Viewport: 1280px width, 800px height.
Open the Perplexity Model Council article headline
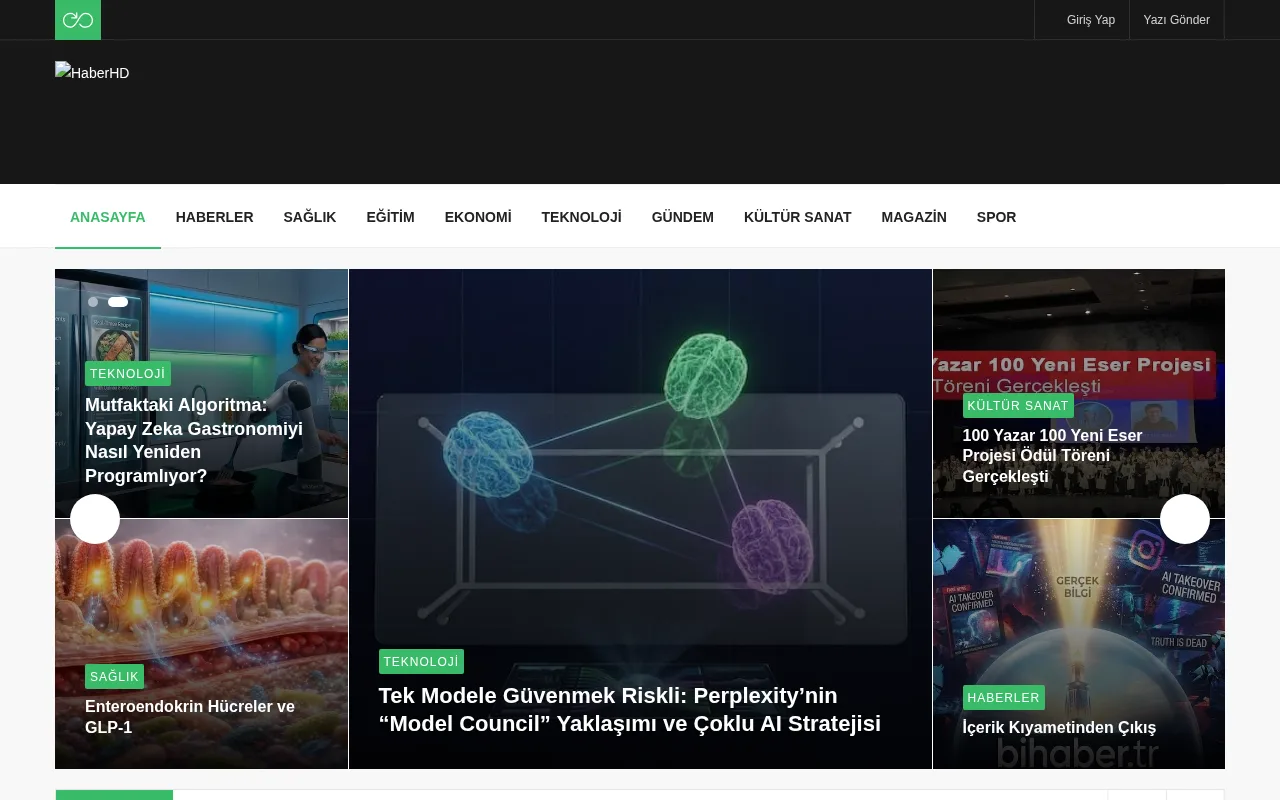click(x=629, y=709)
